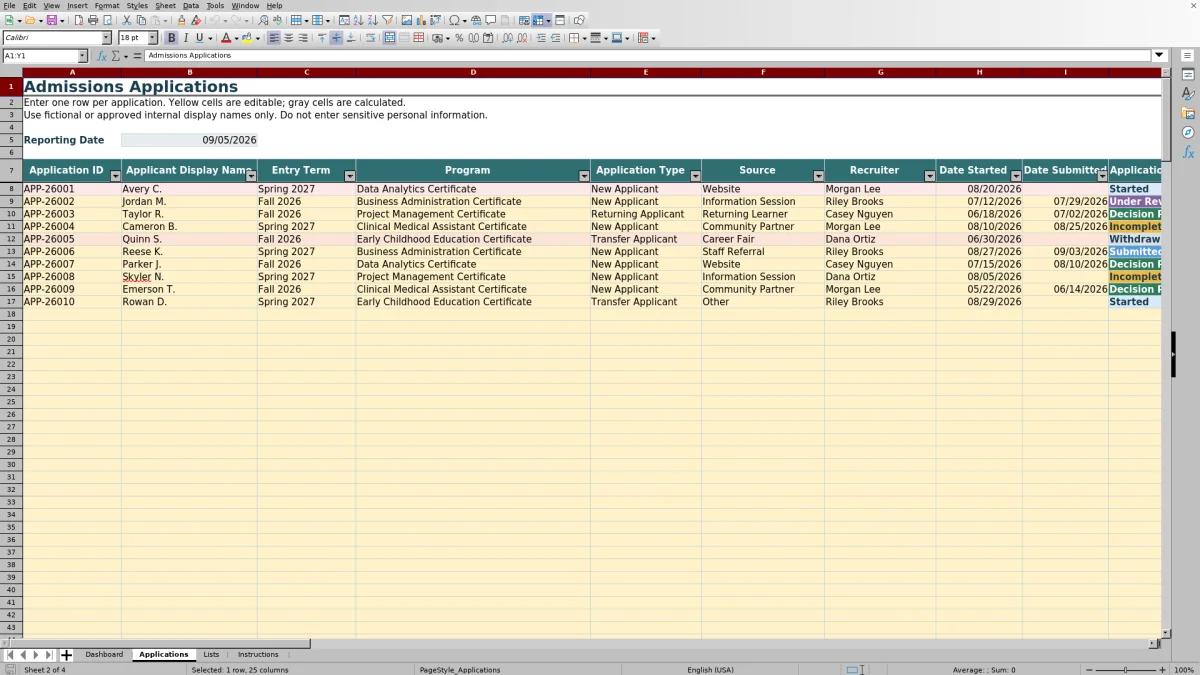Expand the Name Box dropdown
The image size is (1200, 675).
83,56
